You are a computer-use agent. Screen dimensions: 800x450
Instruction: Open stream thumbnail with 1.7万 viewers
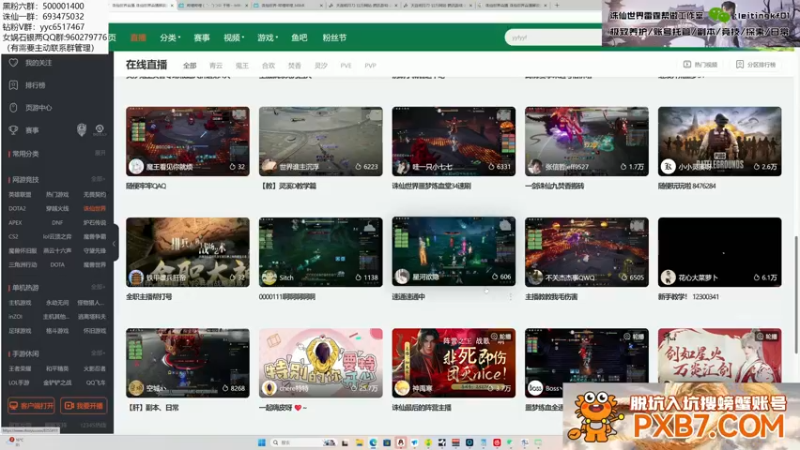pos(587,141)
